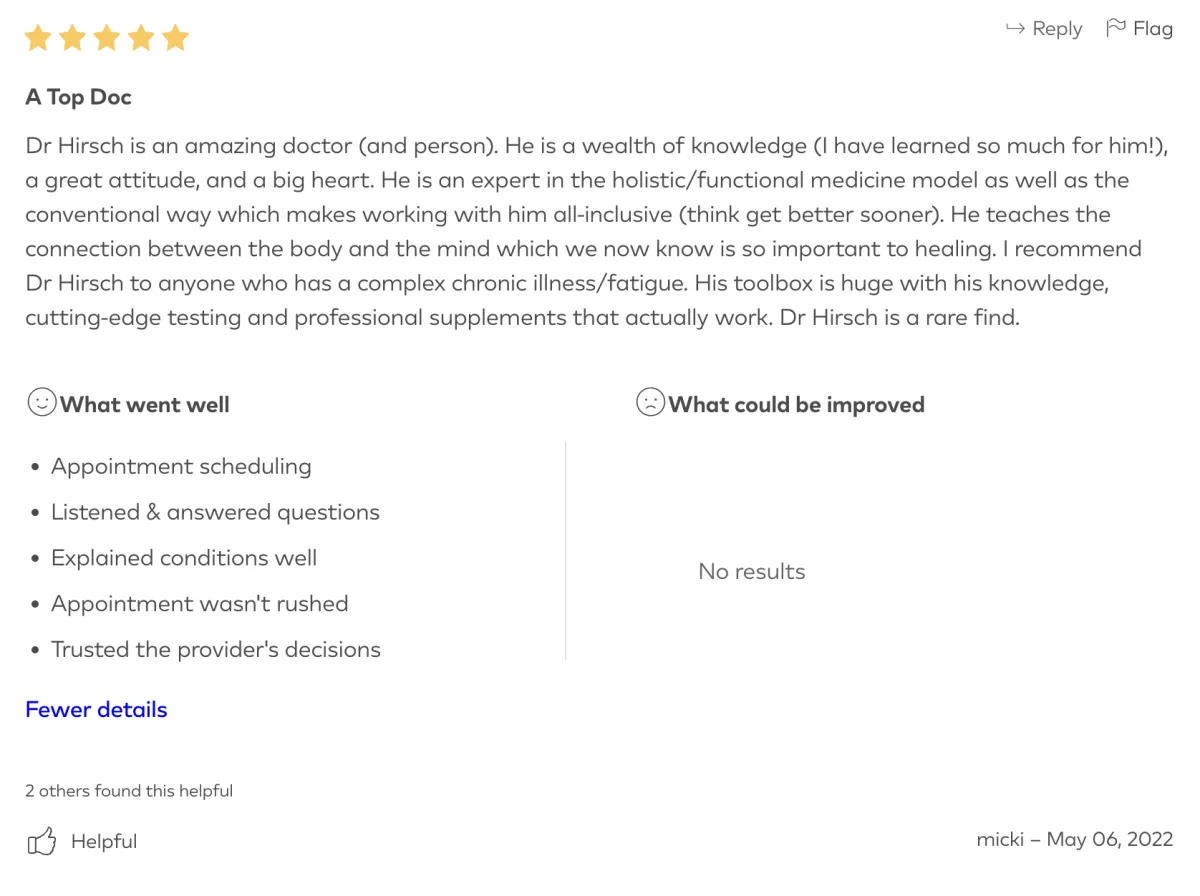
Task: Click the 'No results' text
Action: tap(752, 572)
